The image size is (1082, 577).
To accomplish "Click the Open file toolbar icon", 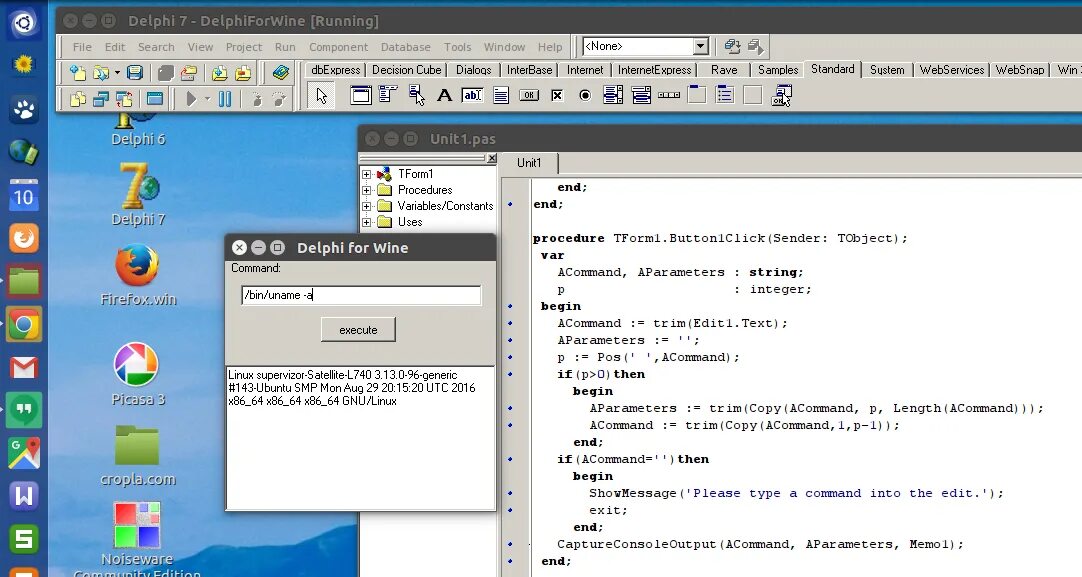I will pyautogui.click(x=101, y=72).
